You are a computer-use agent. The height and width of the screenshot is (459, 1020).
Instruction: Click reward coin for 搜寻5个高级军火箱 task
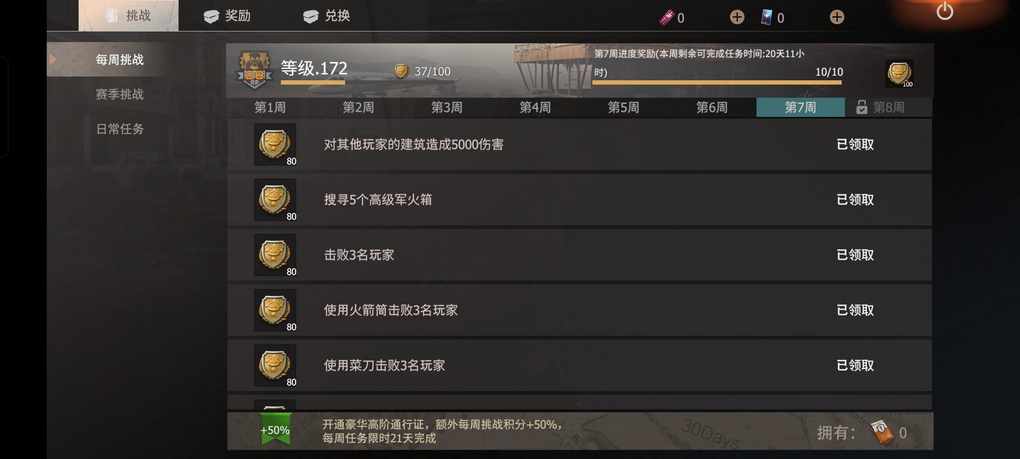tap(275, 200)
